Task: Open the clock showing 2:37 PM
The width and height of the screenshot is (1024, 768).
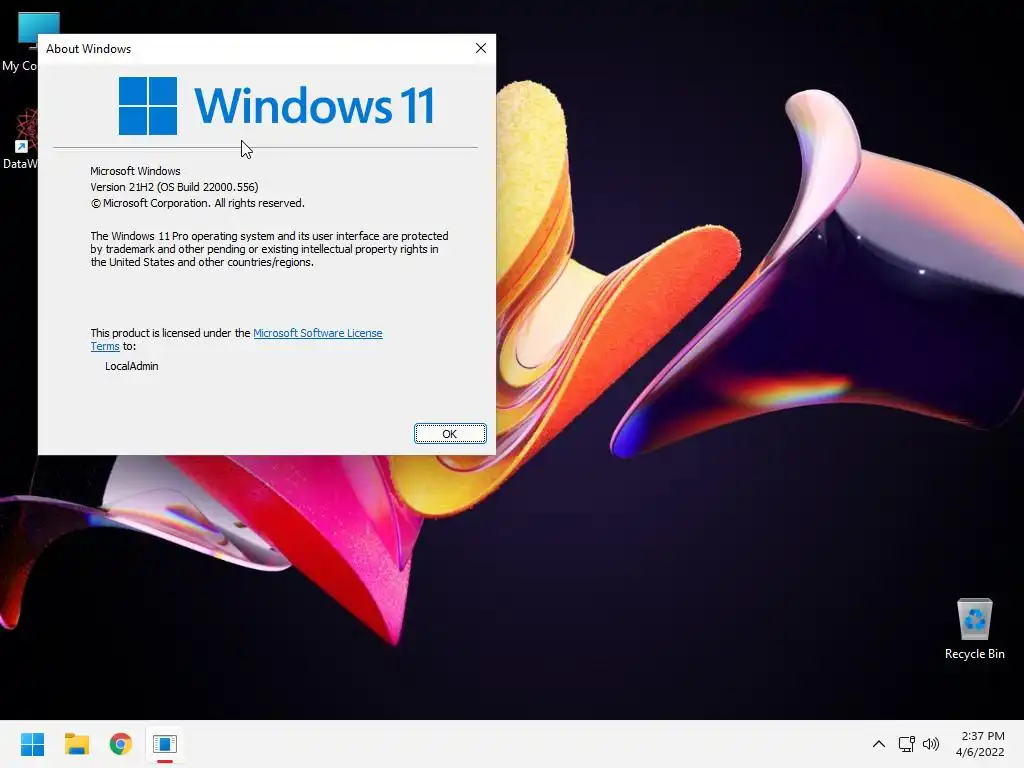Action: 982,736
